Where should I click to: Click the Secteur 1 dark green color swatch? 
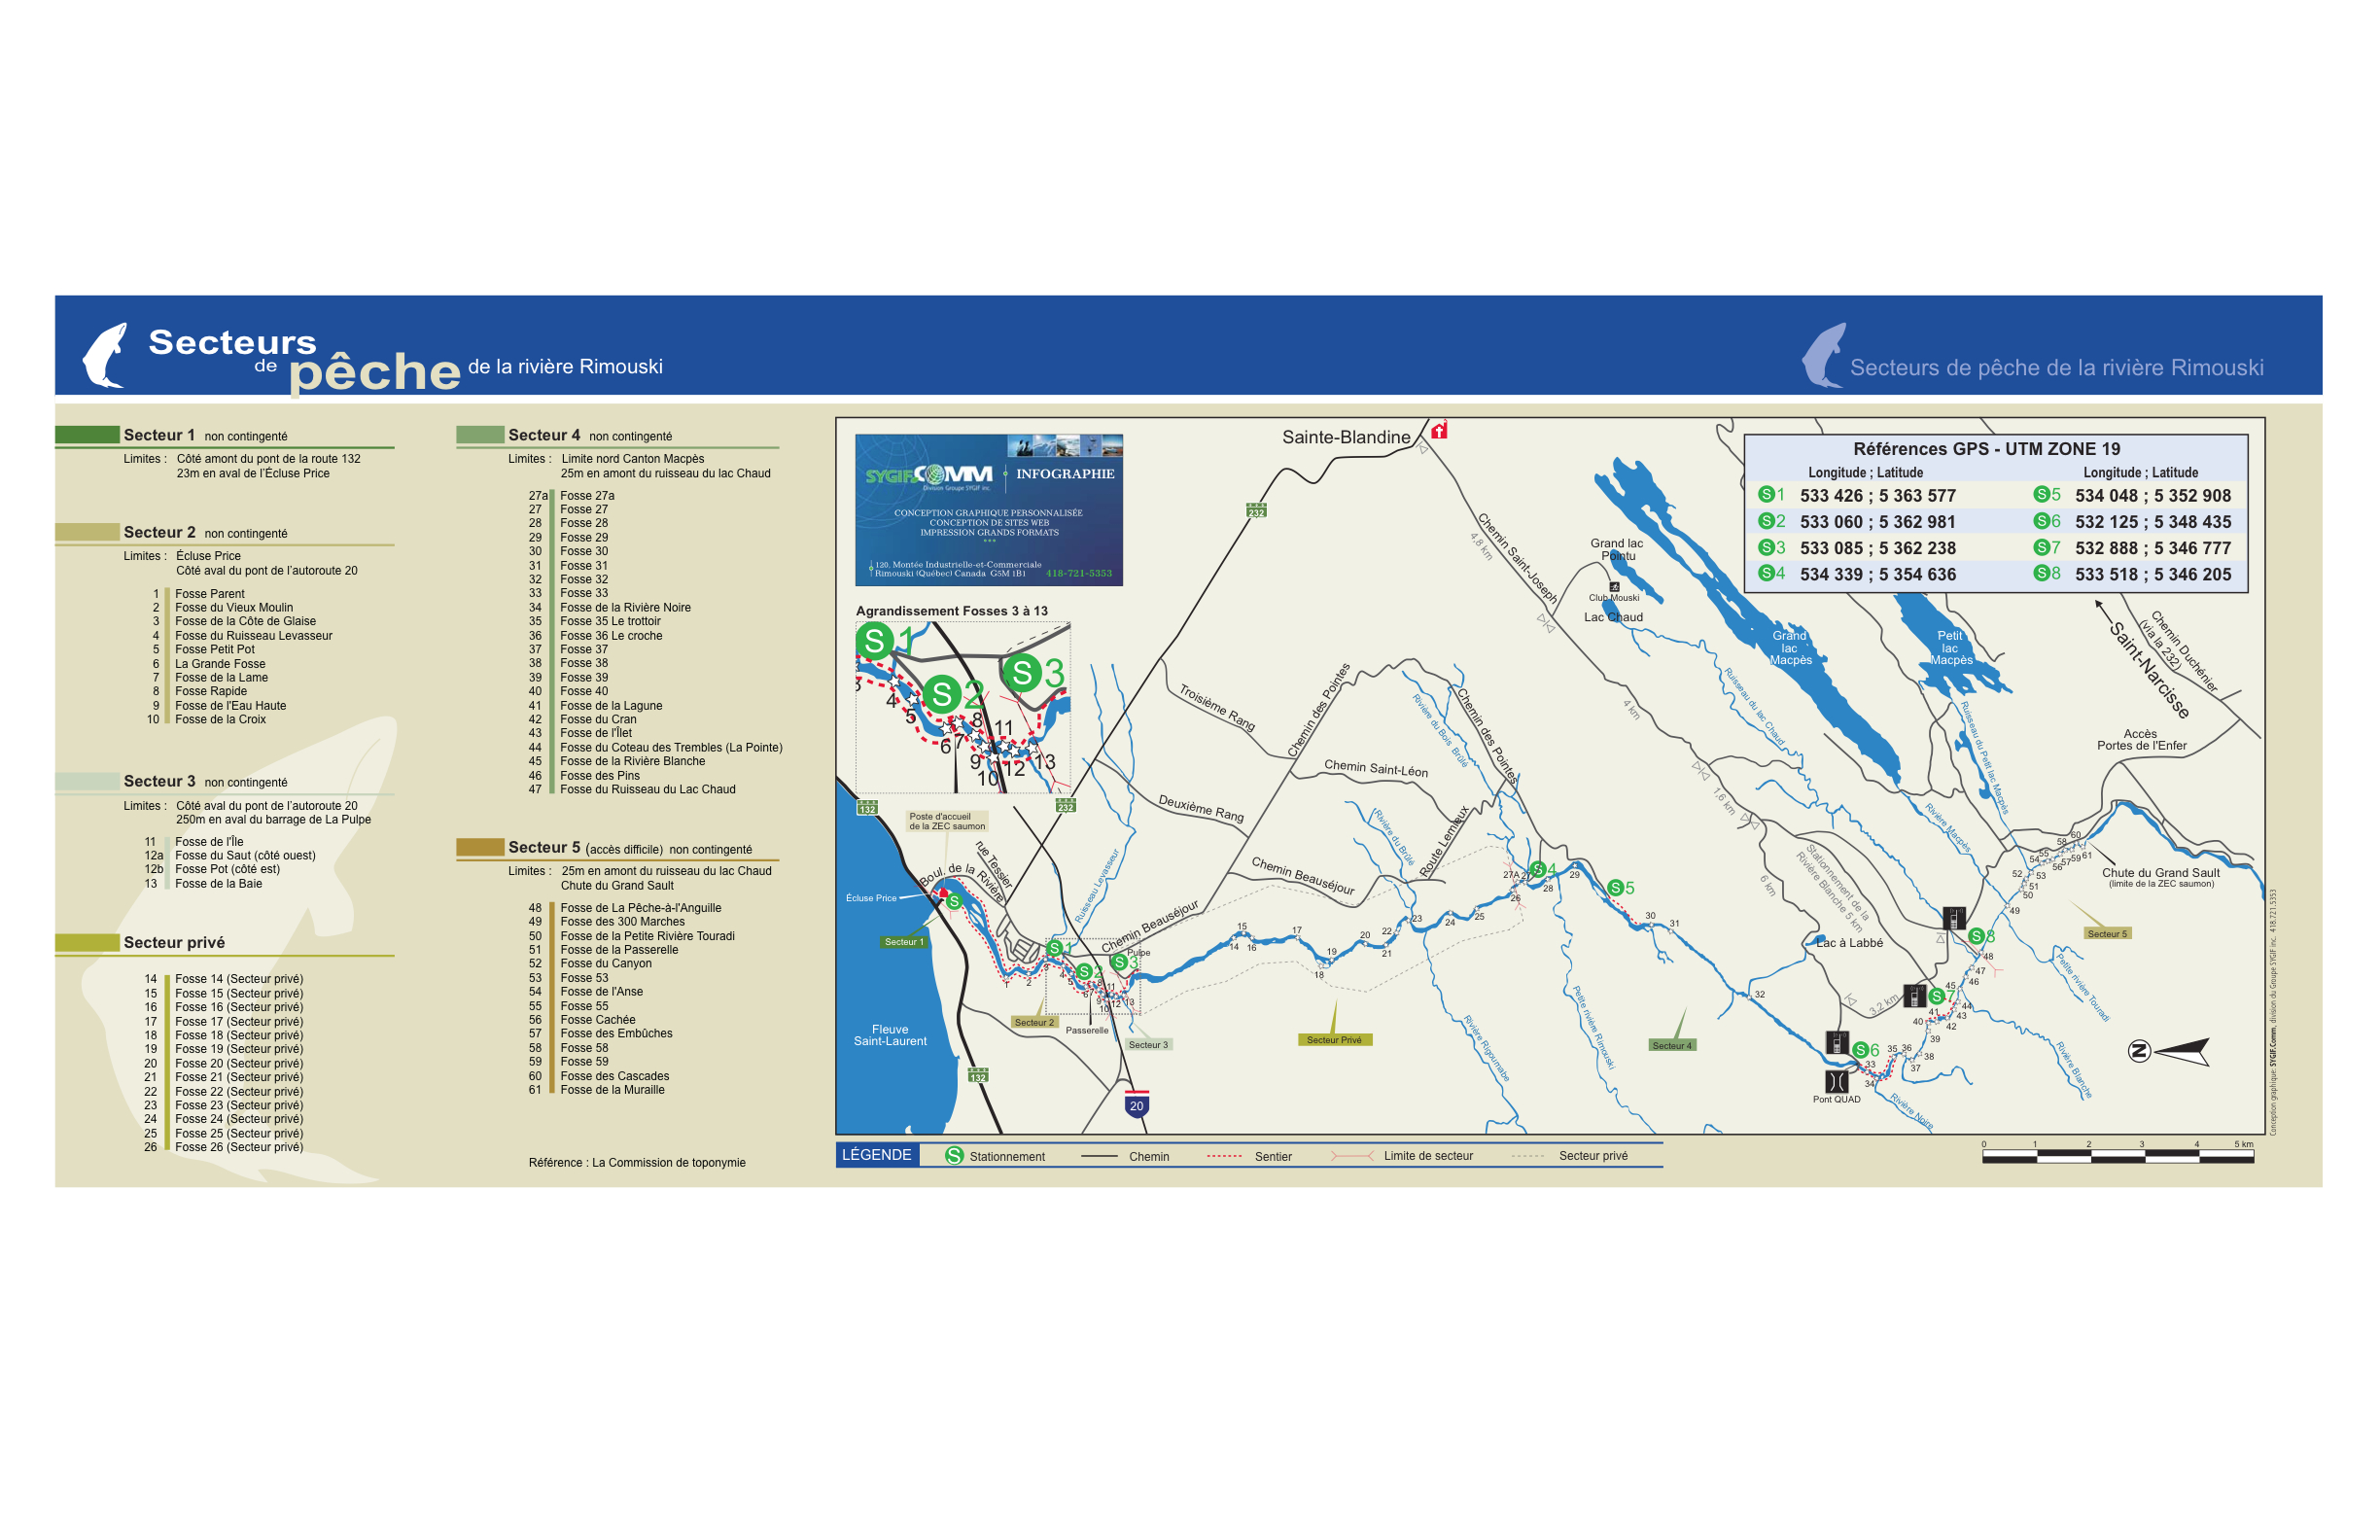[x=87, y=435]
